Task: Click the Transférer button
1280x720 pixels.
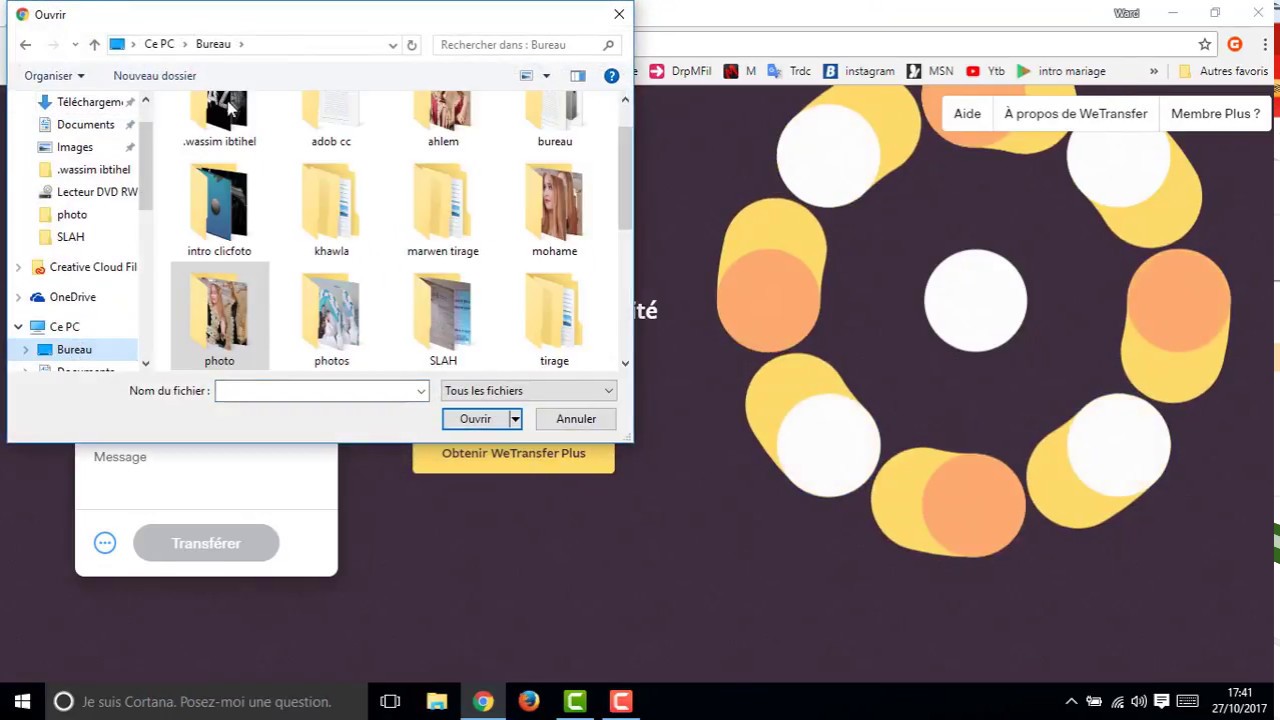Action: [206, 543]
